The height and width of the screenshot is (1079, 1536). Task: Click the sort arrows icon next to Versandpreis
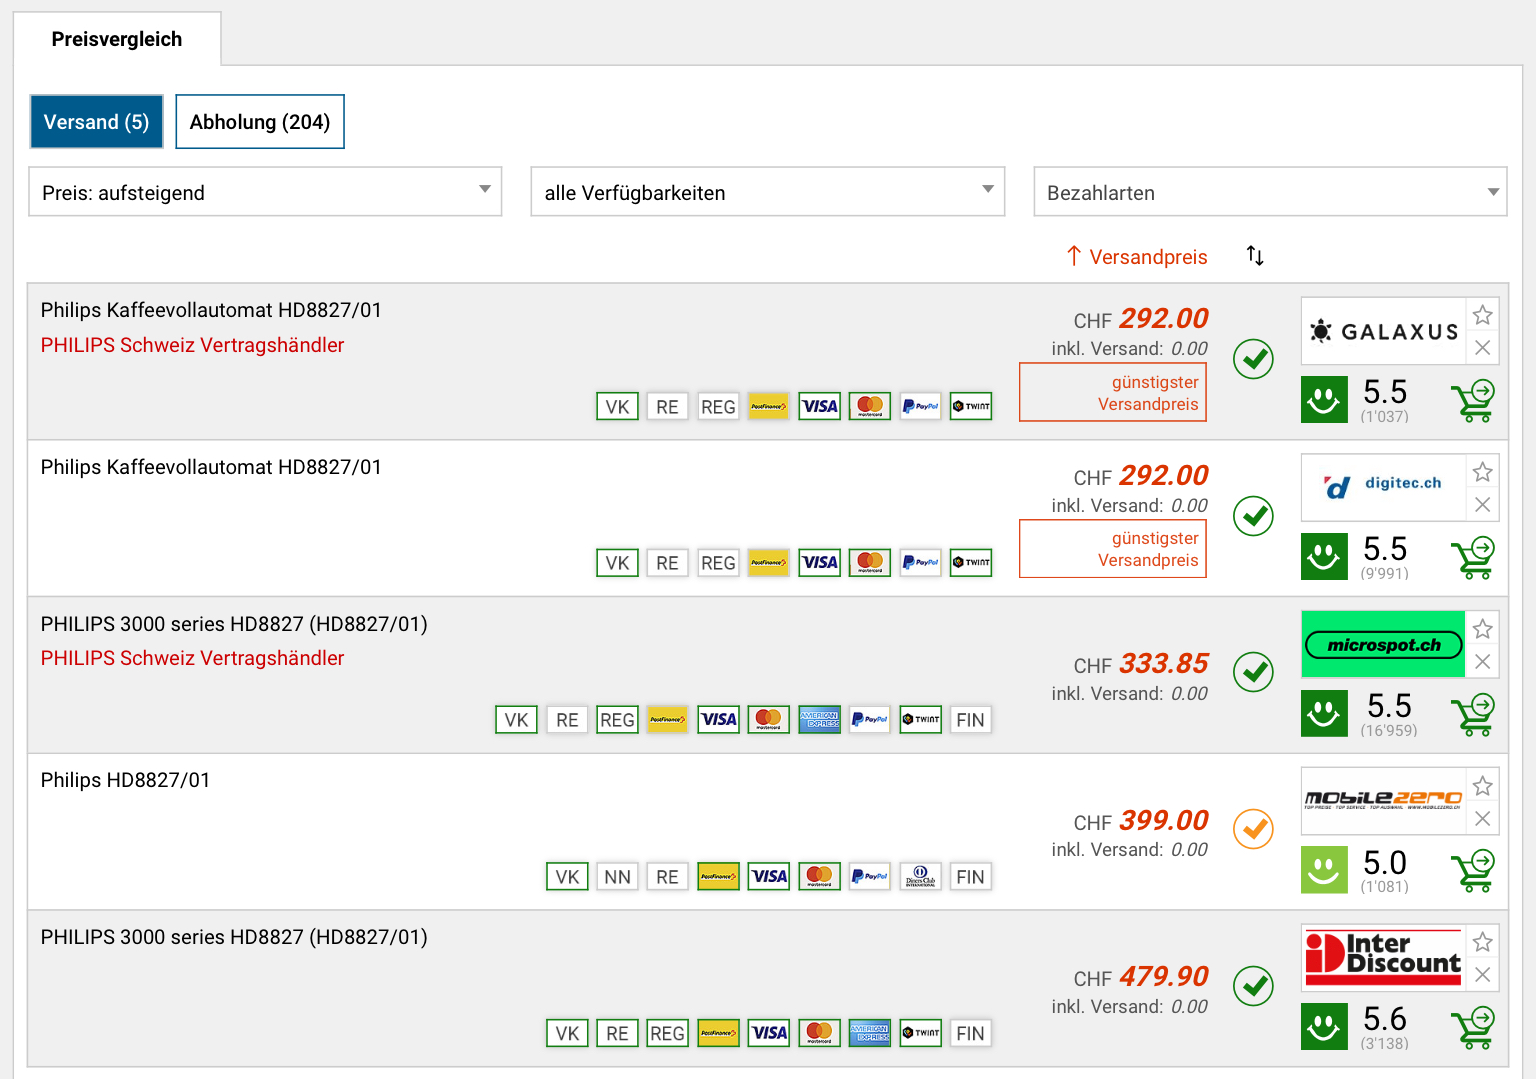tap(1255, 256)
